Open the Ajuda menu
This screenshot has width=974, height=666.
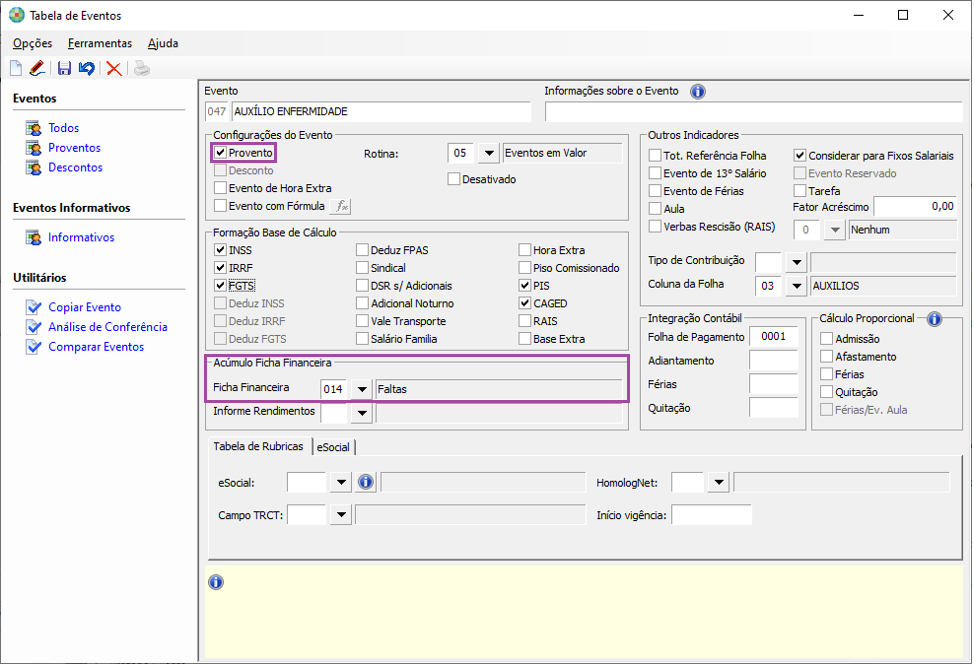[x=163, y=43]
